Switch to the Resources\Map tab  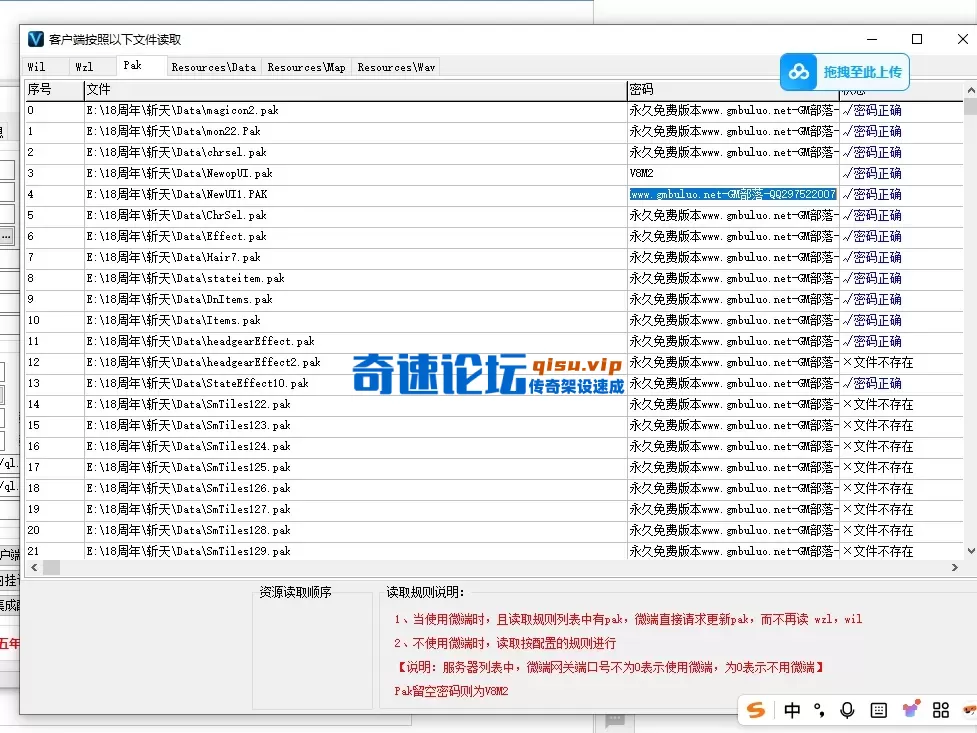(x=304, y=67)
